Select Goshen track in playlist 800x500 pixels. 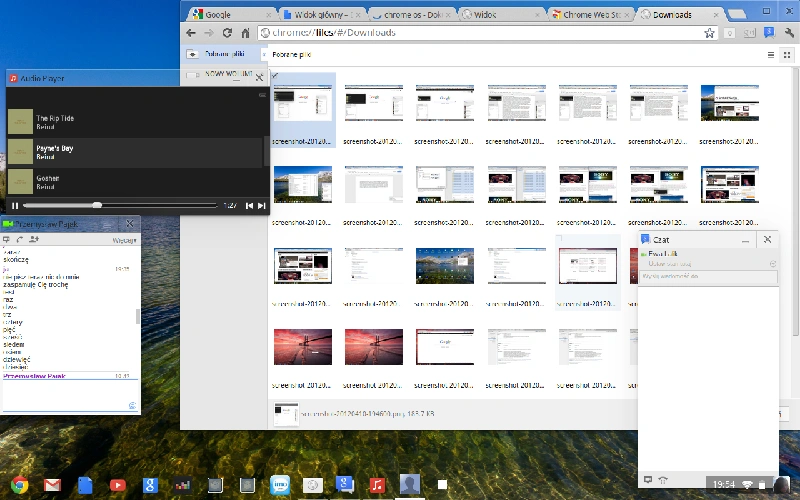[135, 182]
